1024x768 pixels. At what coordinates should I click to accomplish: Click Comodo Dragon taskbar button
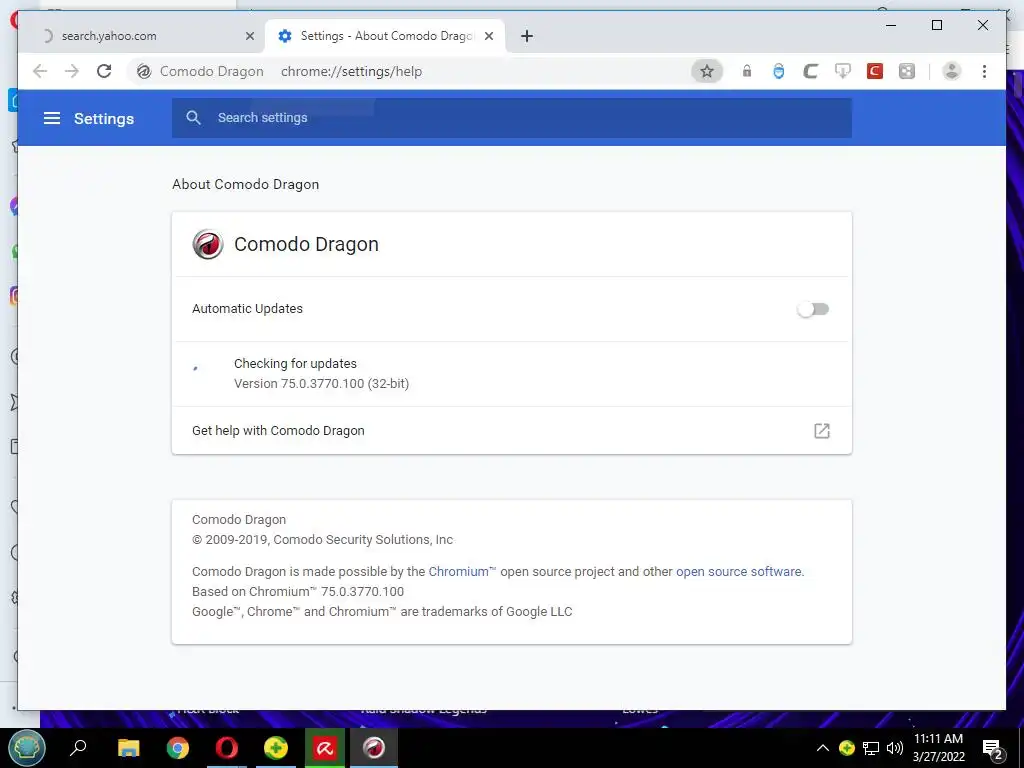tap(374, 748)
